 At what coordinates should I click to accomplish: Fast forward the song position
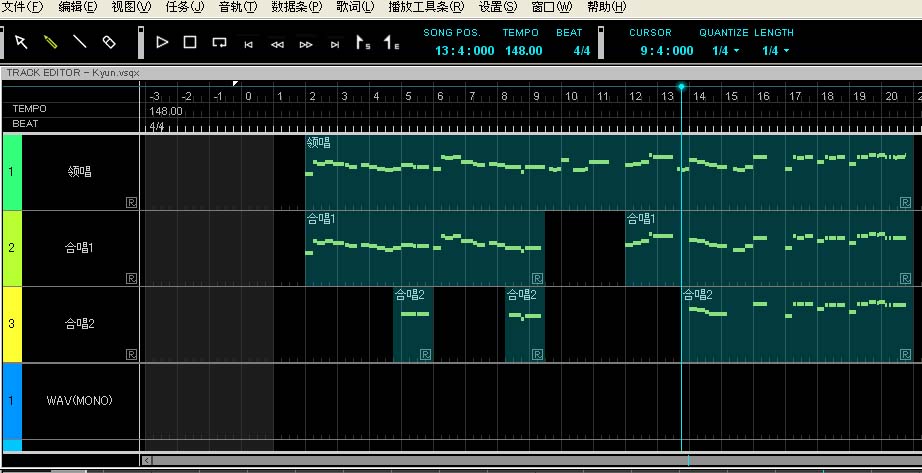point(306,45)
